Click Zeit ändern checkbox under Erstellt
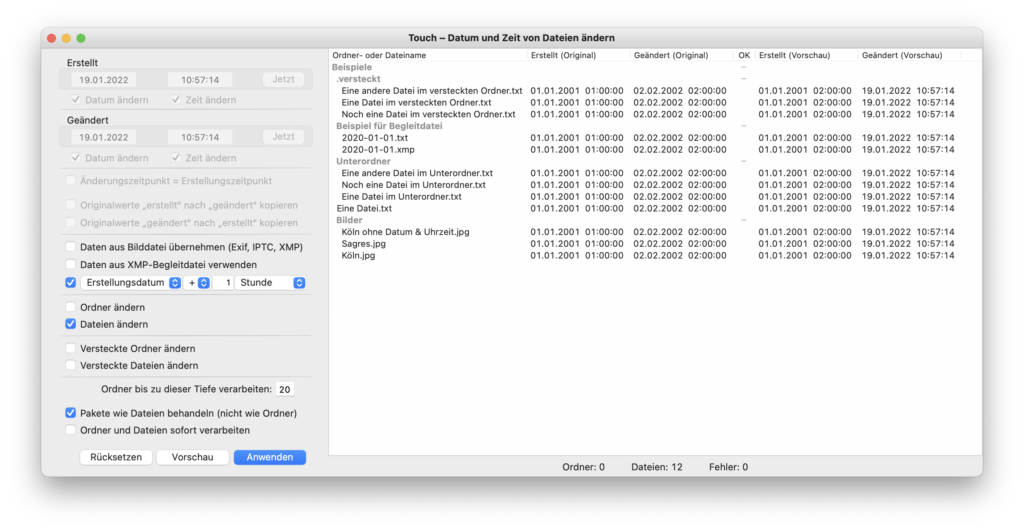Viewport: 1024px width, 531px height. (175, 100)
